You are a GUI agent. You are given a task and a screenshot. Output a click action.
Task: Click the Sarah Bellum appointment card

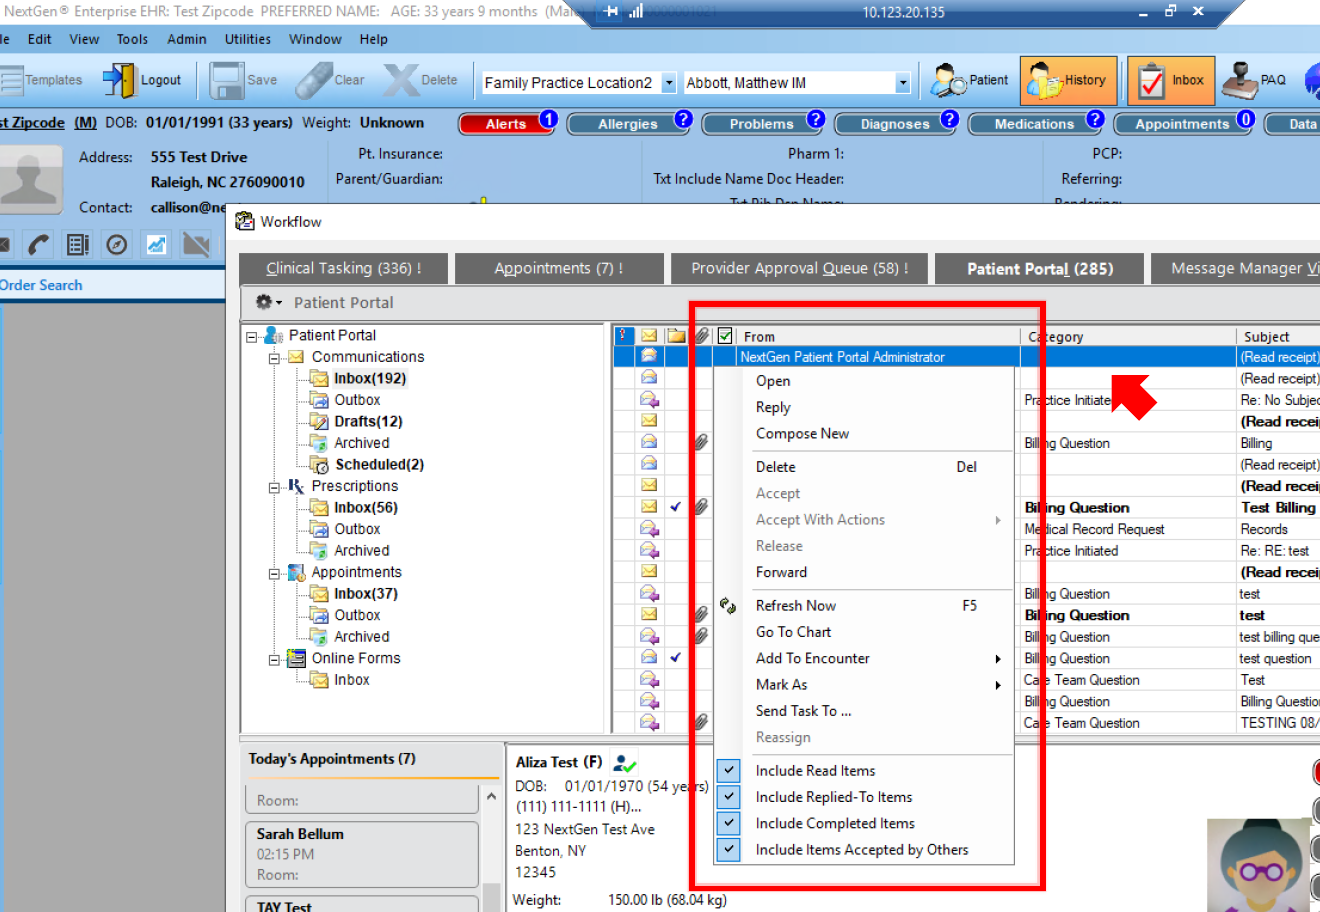tap(362, 854)
